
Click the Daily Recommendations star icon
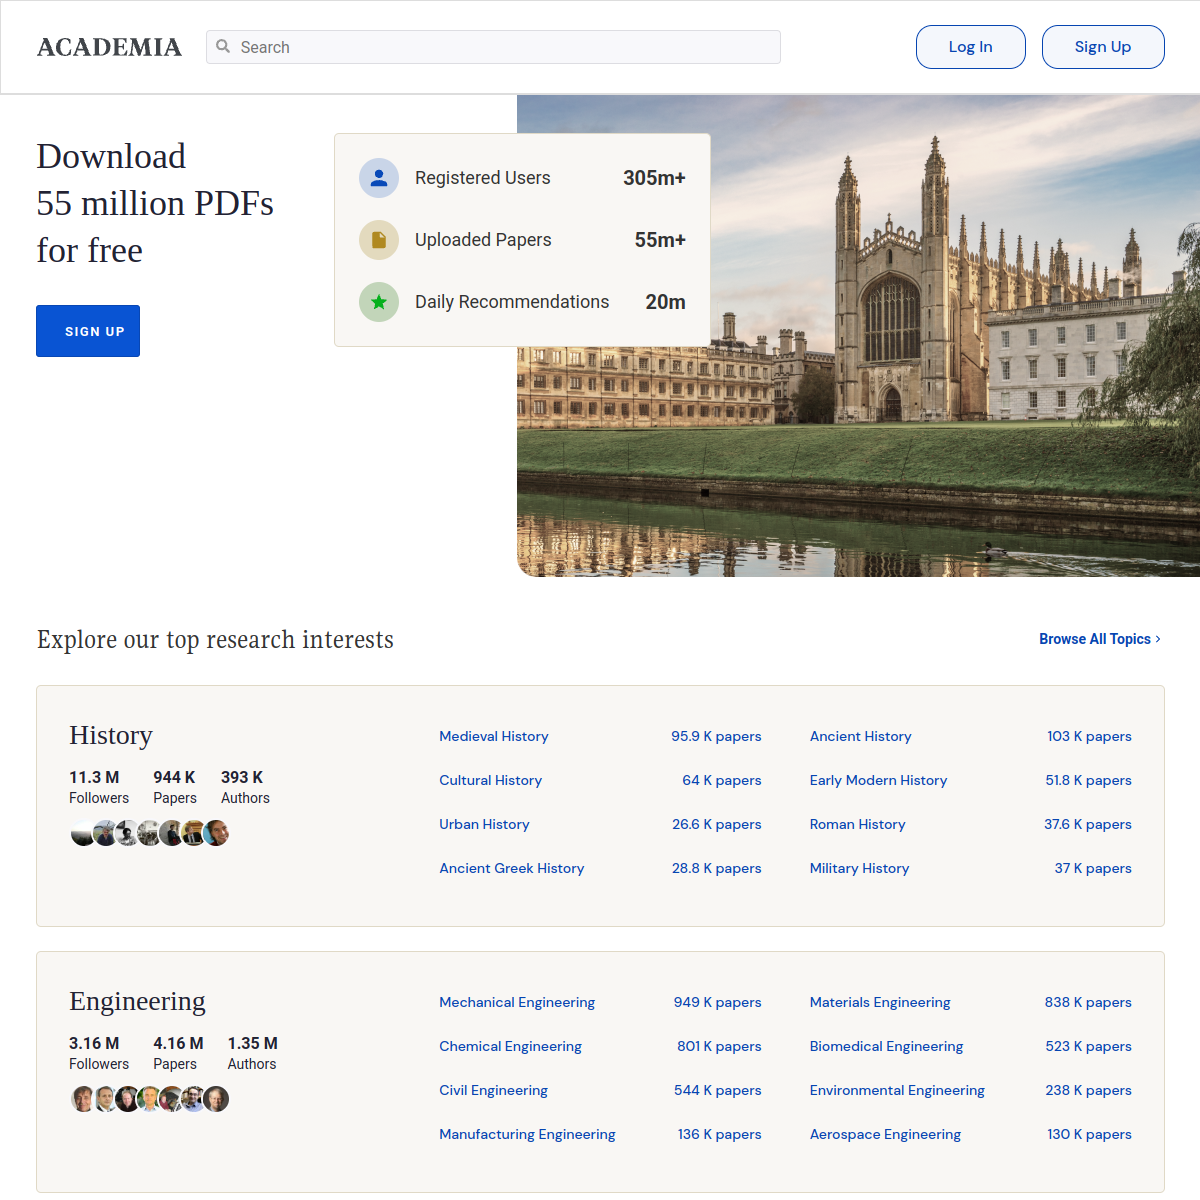[x=378, y=301]
